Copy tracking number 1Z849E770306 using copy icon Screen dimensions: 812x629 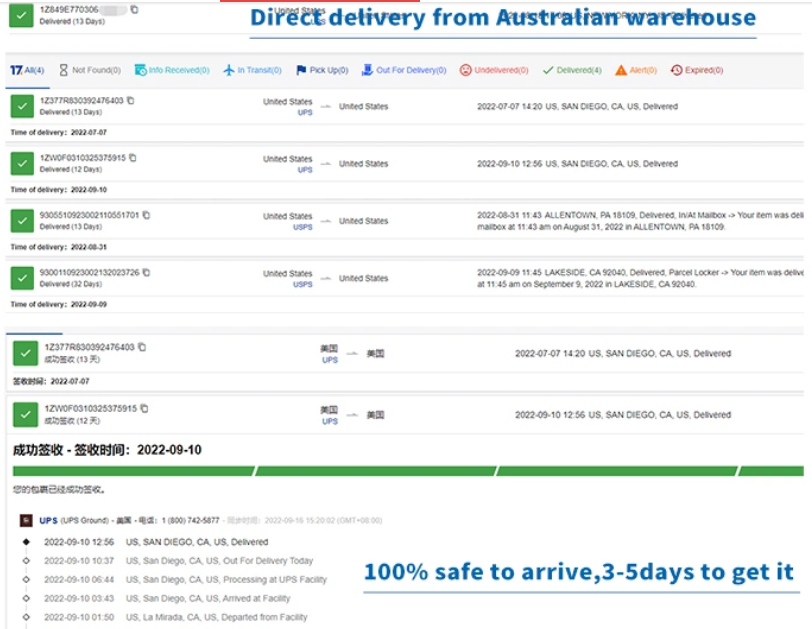[x=135, y=10]
